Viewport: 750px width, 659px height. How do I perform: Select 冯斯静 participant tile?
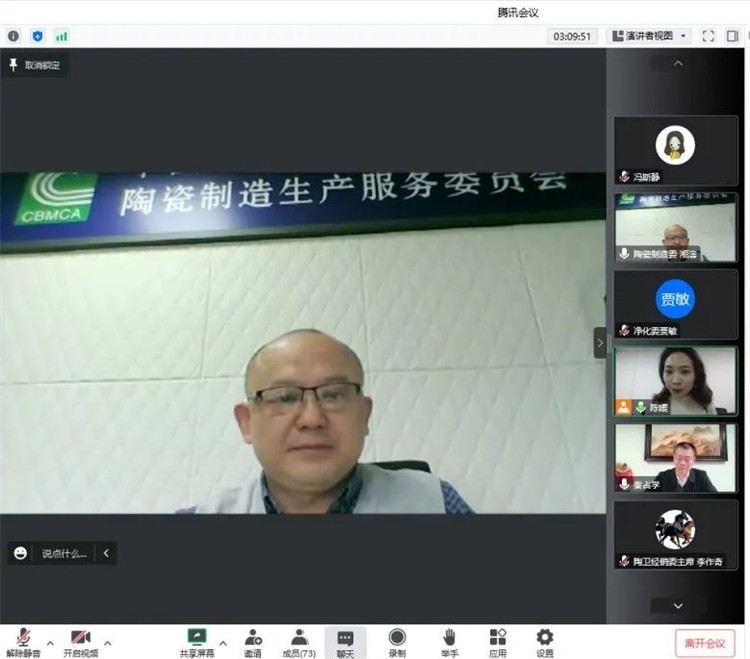675,151
